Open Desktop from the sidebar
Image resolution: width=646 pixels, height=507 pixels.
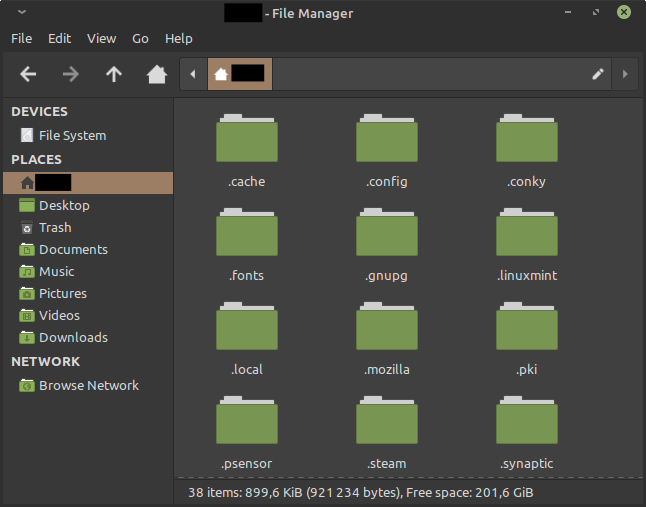(88, 205)
